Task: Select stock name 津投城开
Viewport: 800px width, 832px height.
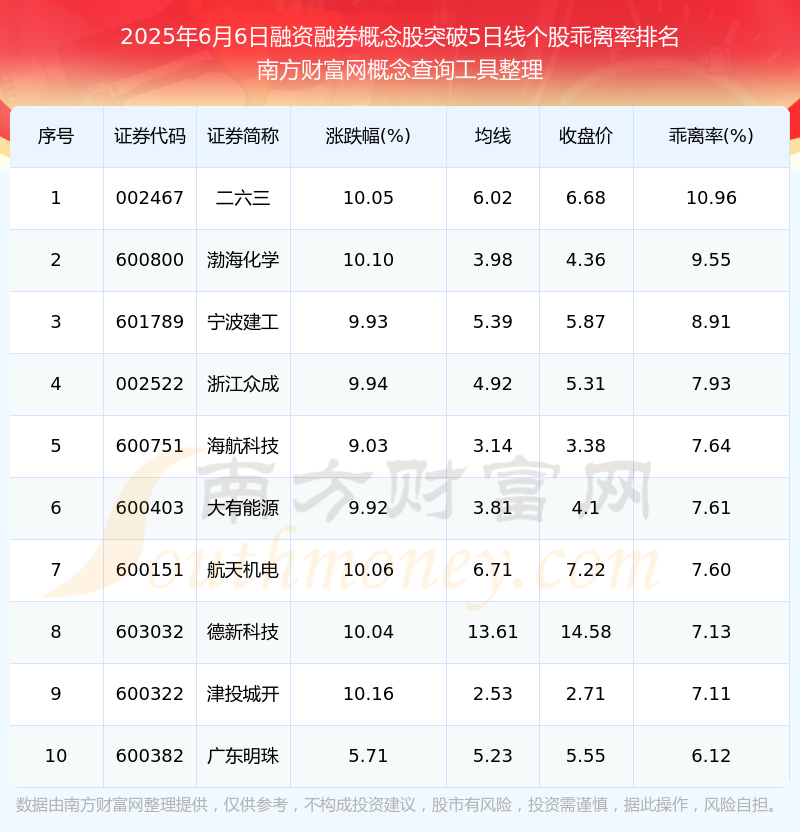Action: [x=243, y=694]
